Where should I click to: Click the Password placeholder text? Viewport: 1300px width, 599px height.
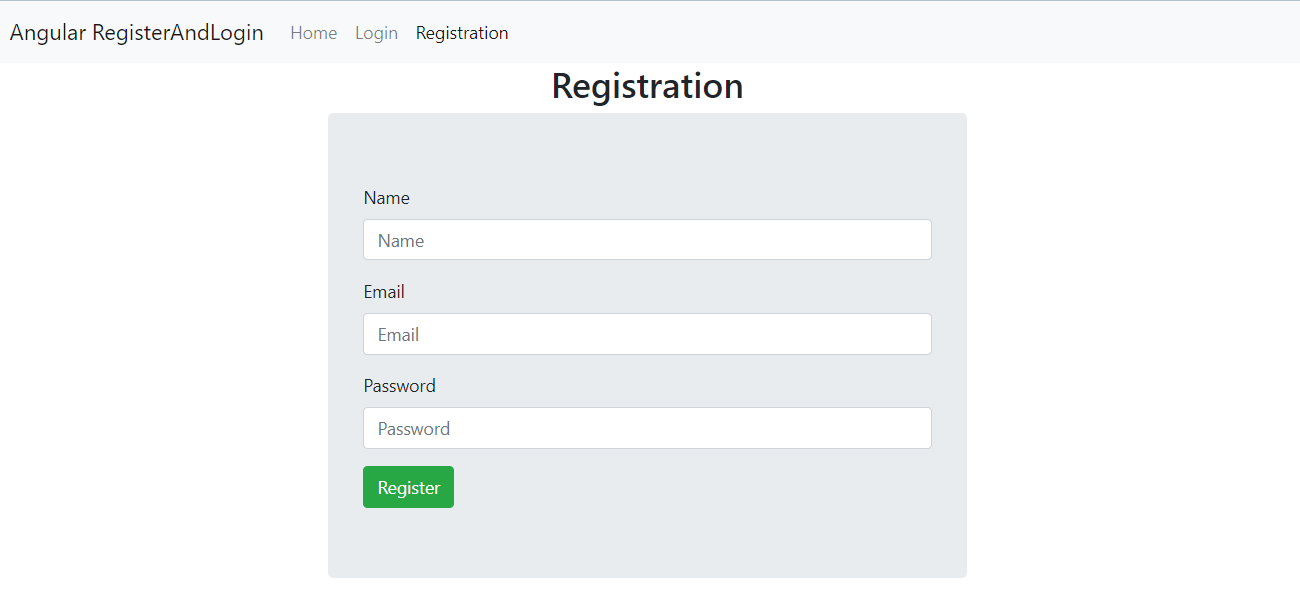pyautogui.click(x=412, y=427)
